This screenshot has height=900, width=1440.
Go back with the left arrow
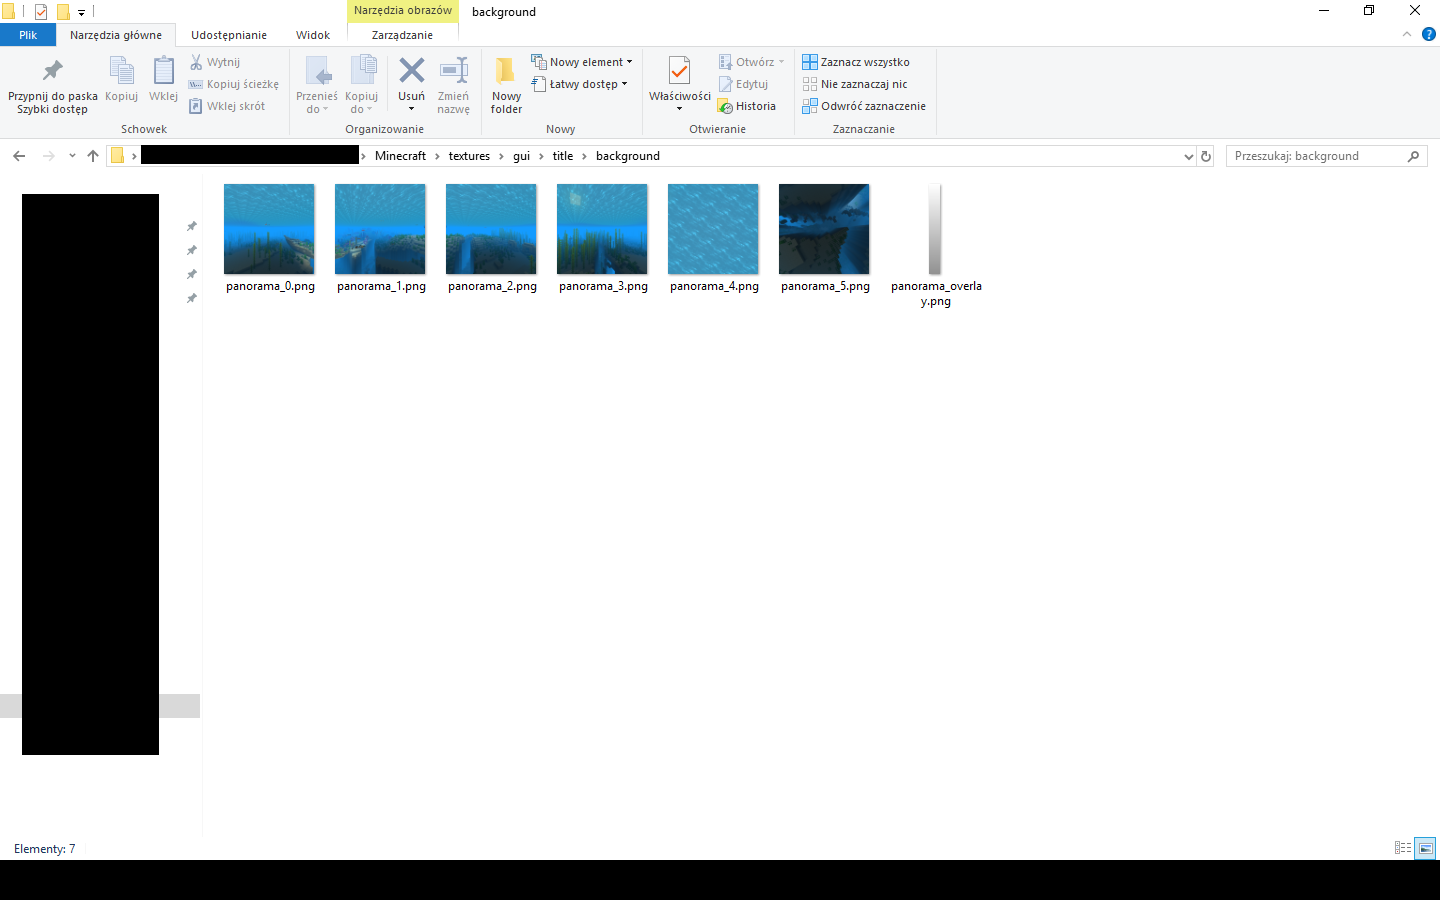(19, 156)
